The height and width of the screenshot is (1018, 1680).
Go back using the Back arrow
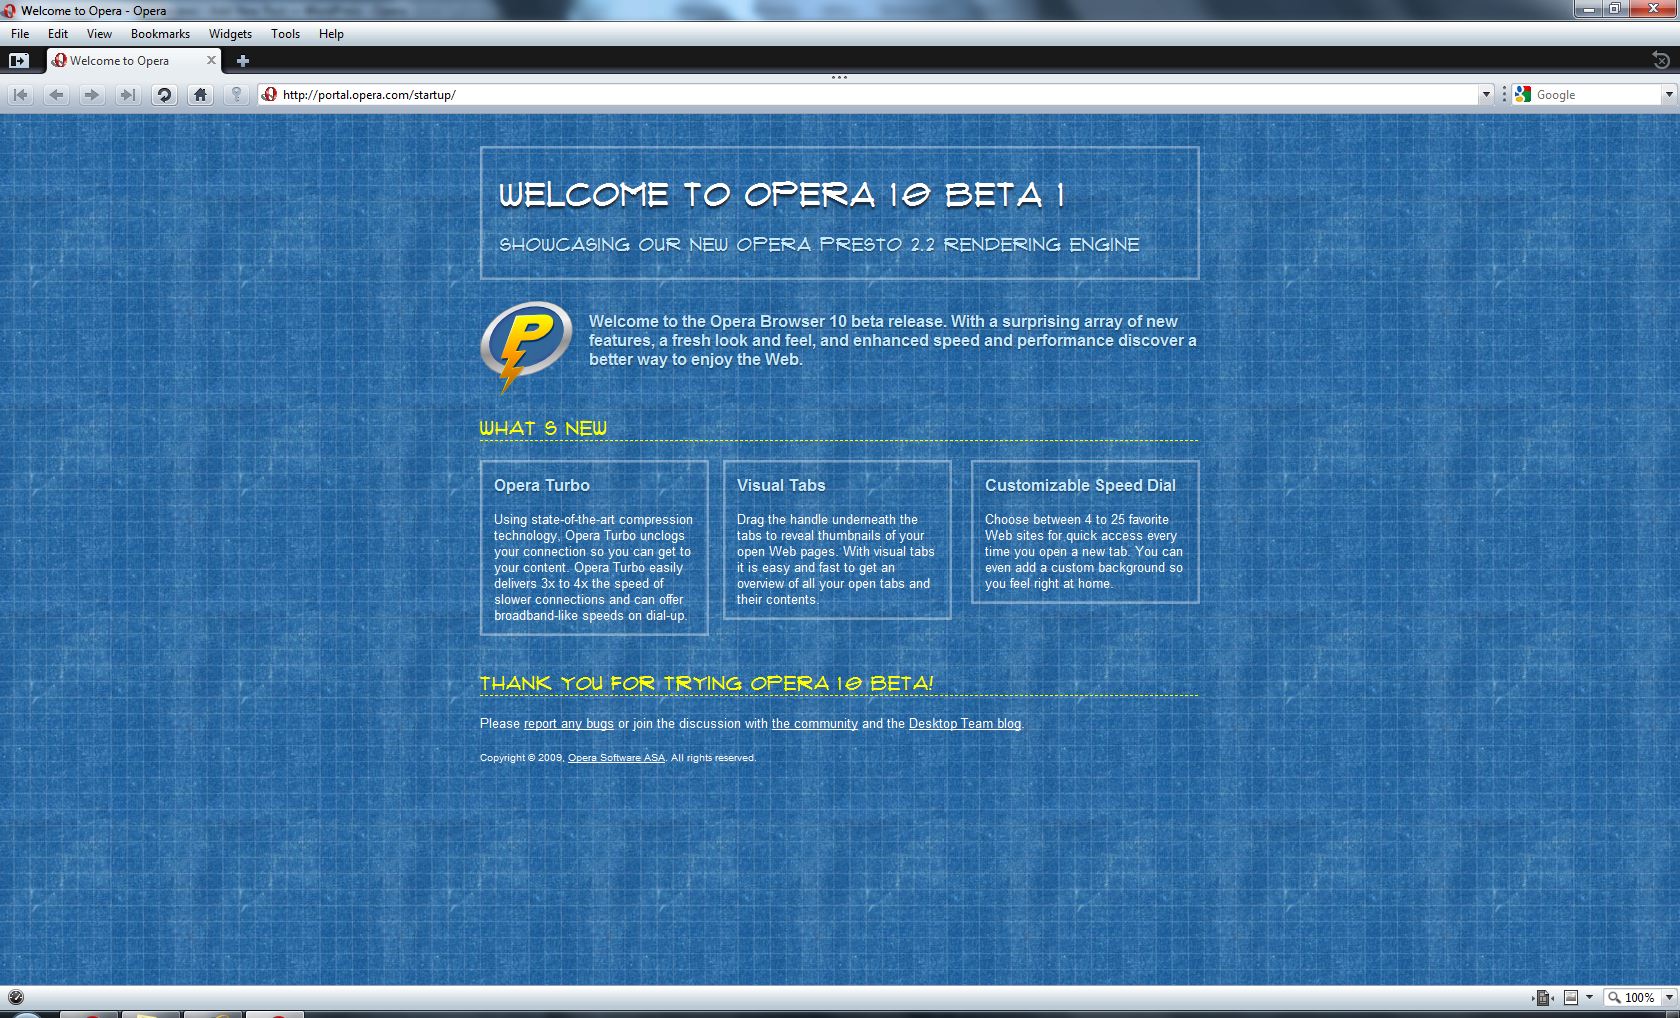[x=56, y=95]
